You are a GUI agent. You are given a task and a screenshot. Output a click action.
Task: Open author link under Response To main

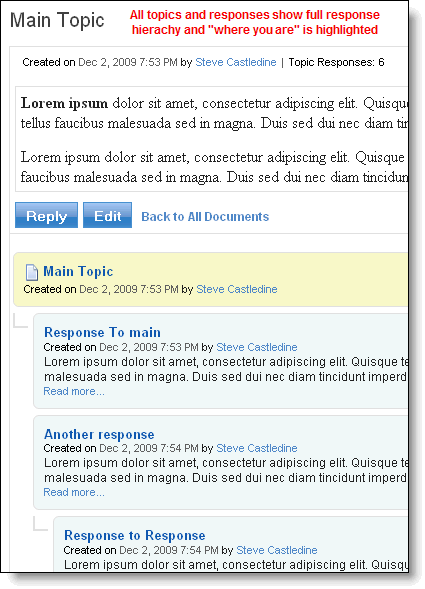[257, 347]
